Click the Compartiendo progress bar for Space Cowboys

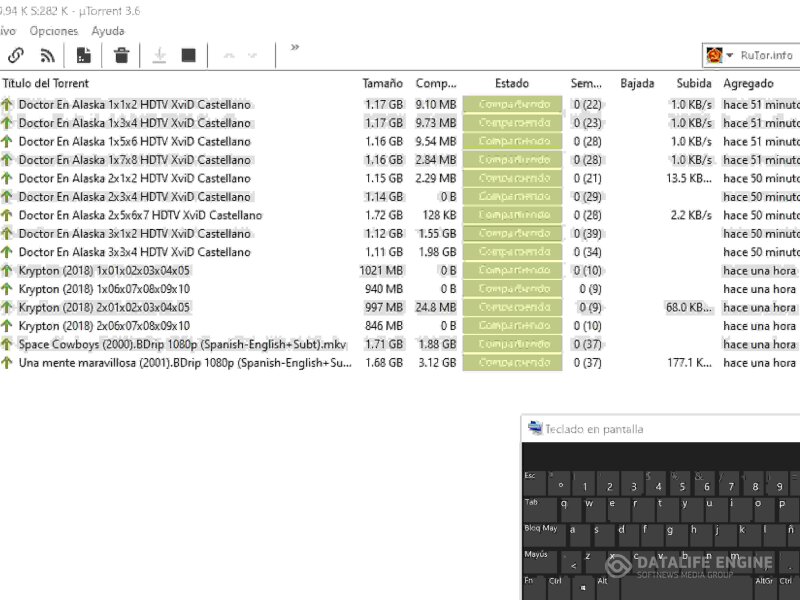[x=512, y=344]
